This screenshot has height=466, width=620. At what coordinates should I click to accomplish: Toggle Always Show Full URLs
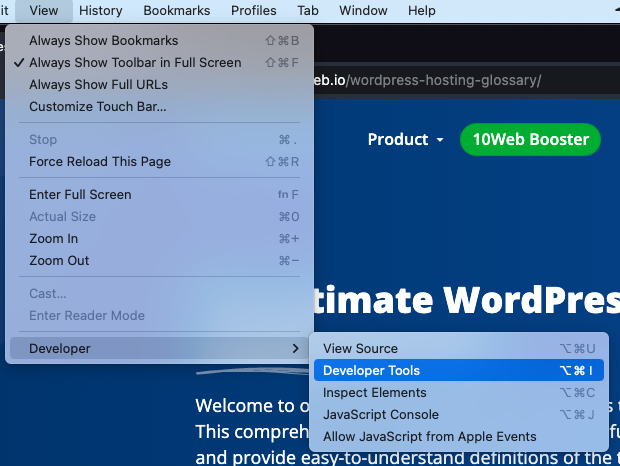(98, 85)
